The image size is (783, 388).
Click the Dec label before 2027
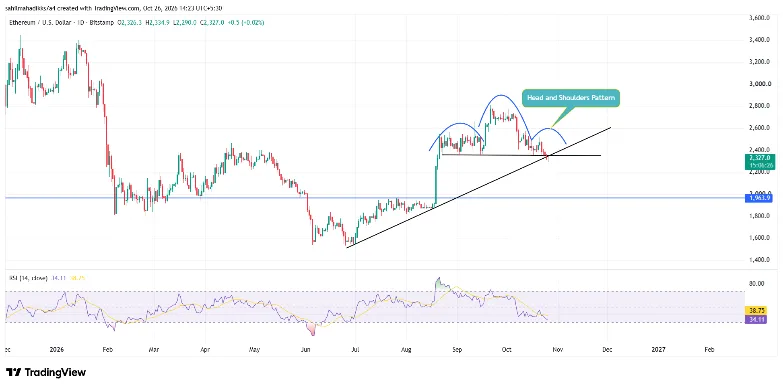607,350
